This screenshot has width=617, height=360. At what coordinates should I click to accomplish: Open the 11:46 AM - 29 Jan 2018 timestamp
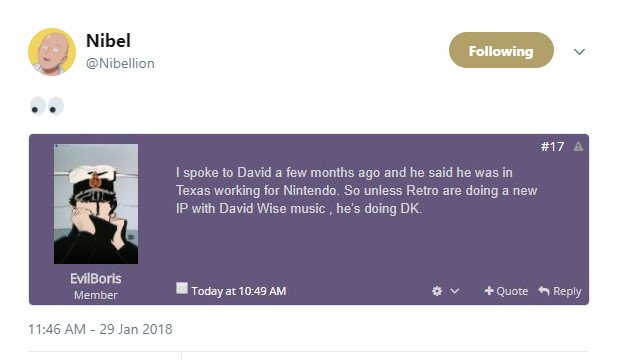[x=100, y=329]
